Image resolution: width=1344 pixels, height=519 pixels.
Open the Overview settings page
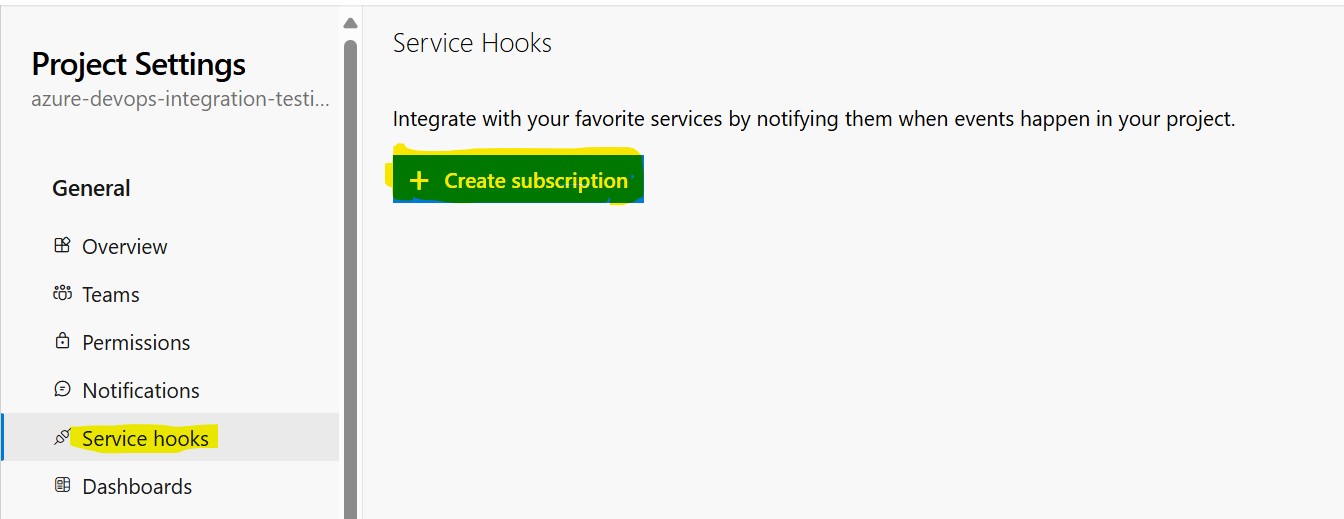point(124,247)
